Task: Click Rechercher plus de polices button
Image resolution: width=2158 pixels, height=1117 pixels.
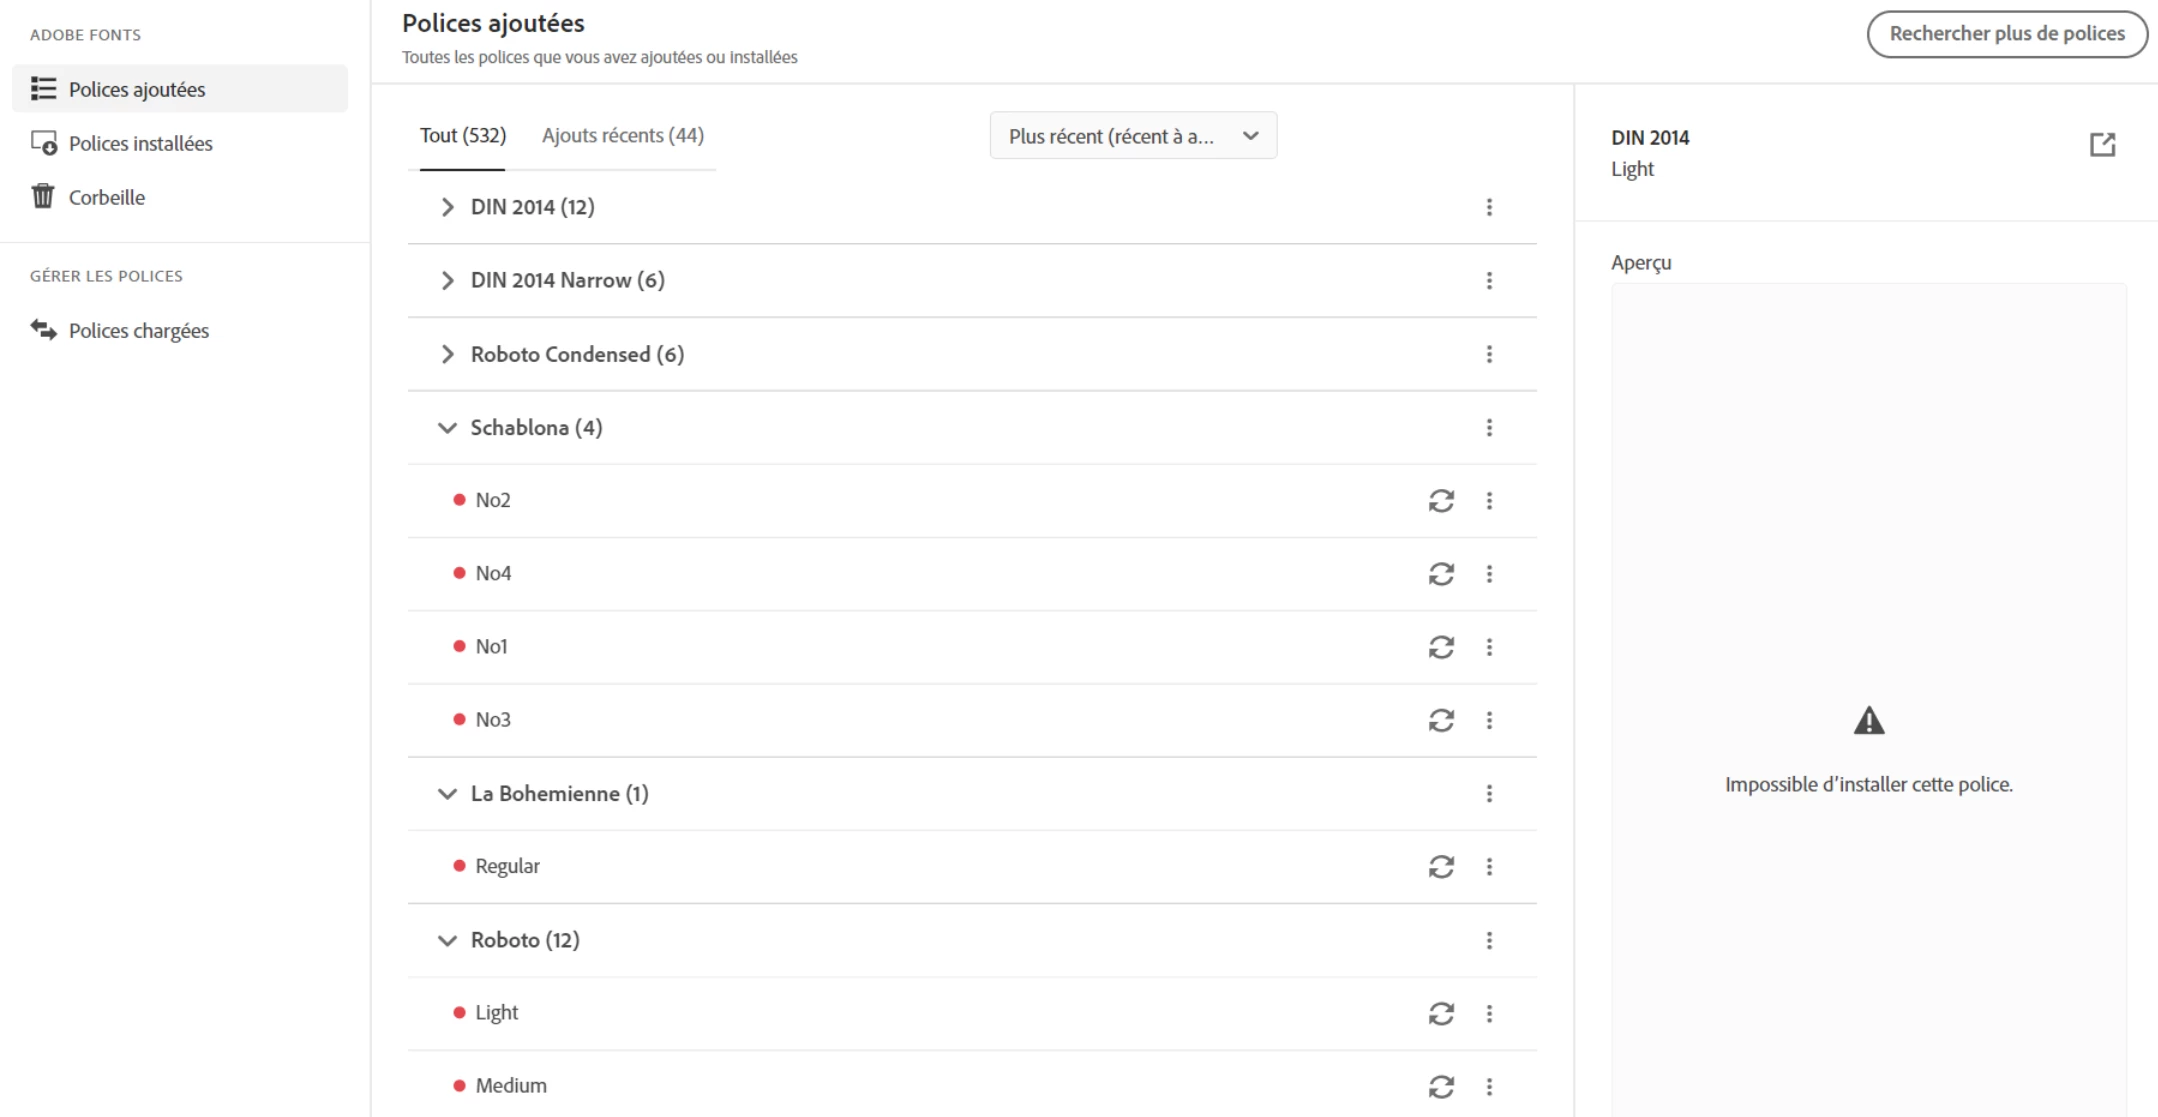Action: click(2006, 34)
